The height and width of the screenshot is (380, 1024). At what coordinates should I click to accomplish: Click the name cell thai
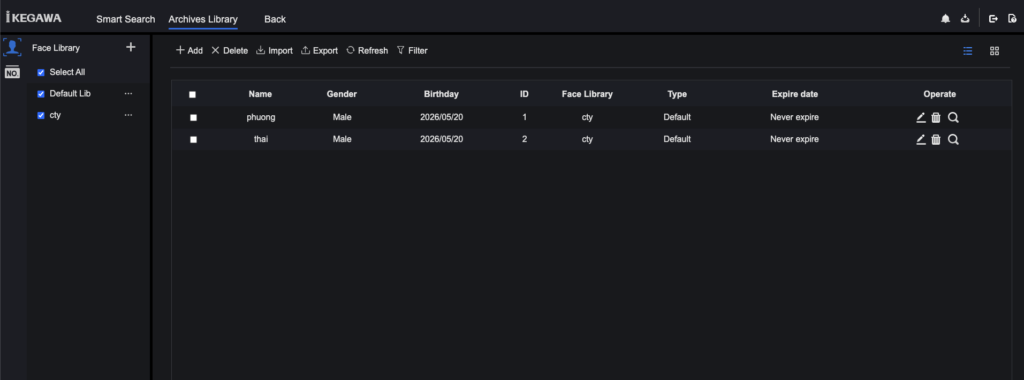pos(261,139)
